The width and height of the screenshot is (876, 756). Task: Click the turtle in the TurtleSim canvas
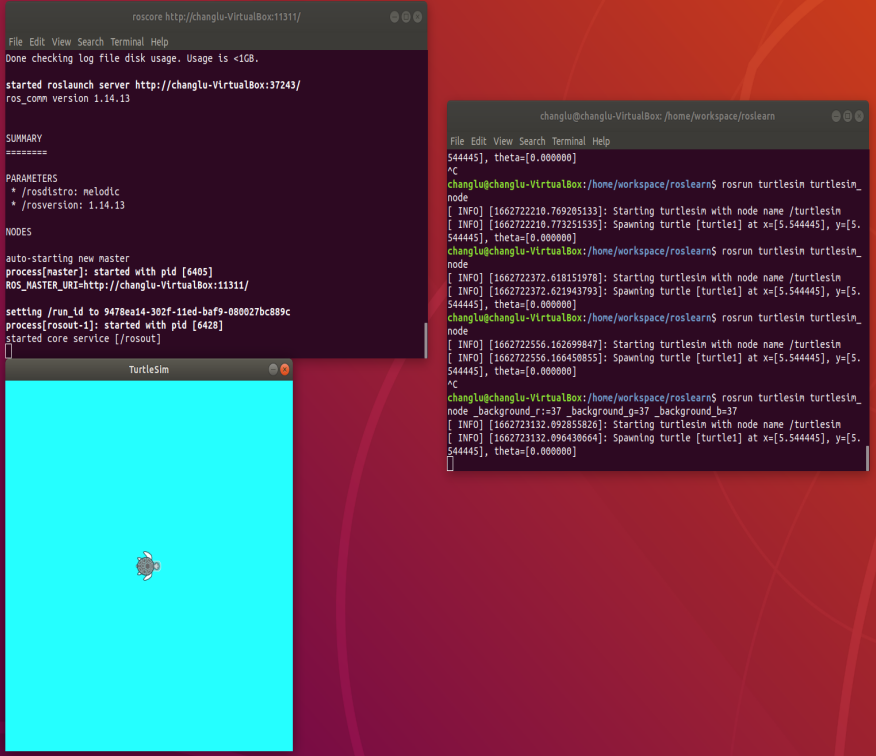click(148, 566)
